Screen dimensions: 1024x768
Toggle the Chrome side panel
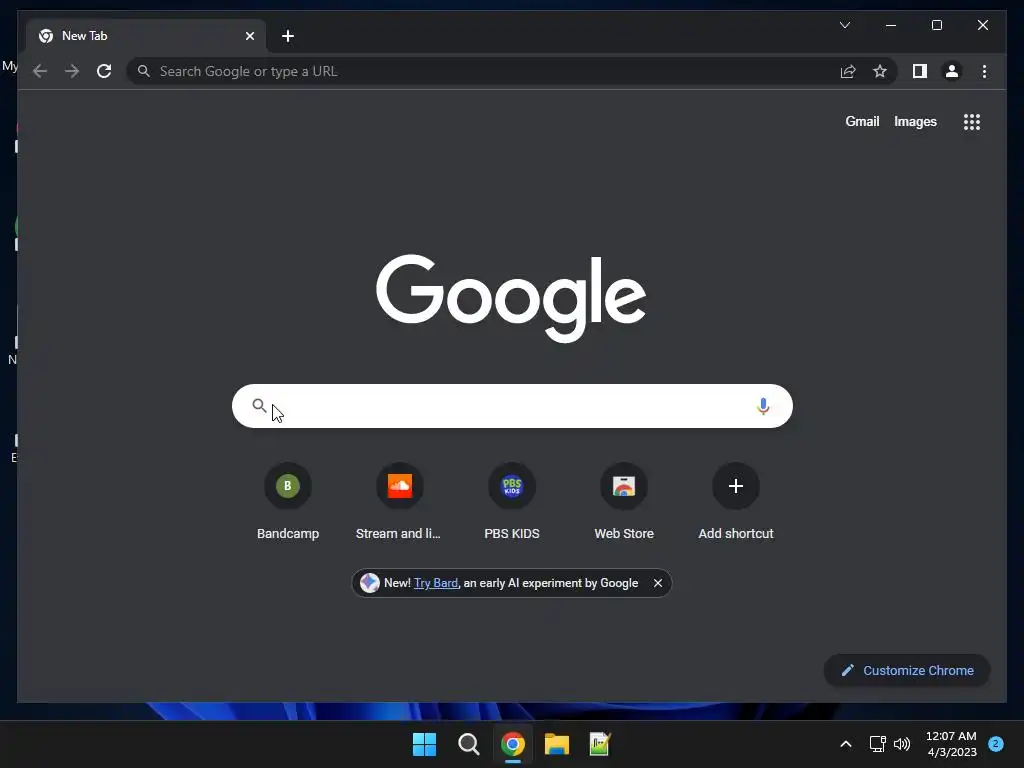(920, 71)
